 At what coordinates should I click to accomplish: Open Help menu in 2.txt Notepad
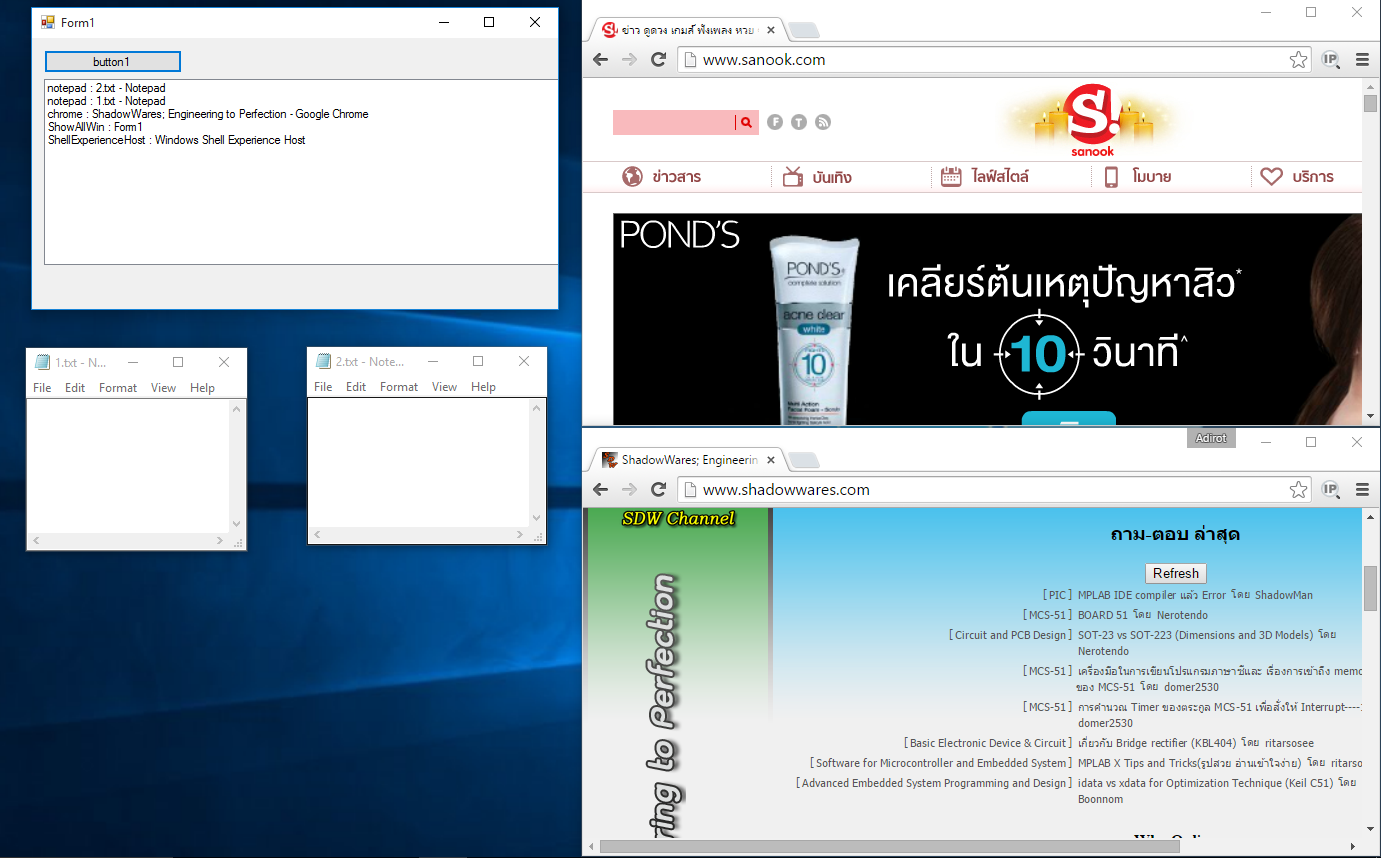[484, 387]
